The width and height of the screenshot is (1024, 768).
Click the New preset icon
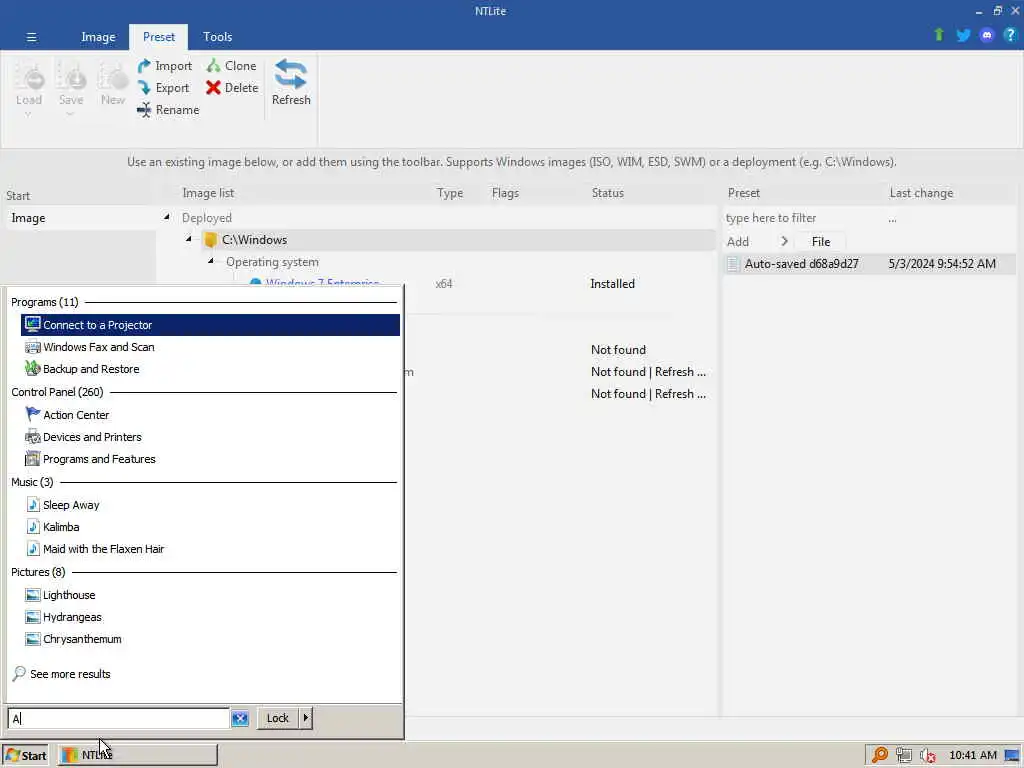tap(112, 76)
